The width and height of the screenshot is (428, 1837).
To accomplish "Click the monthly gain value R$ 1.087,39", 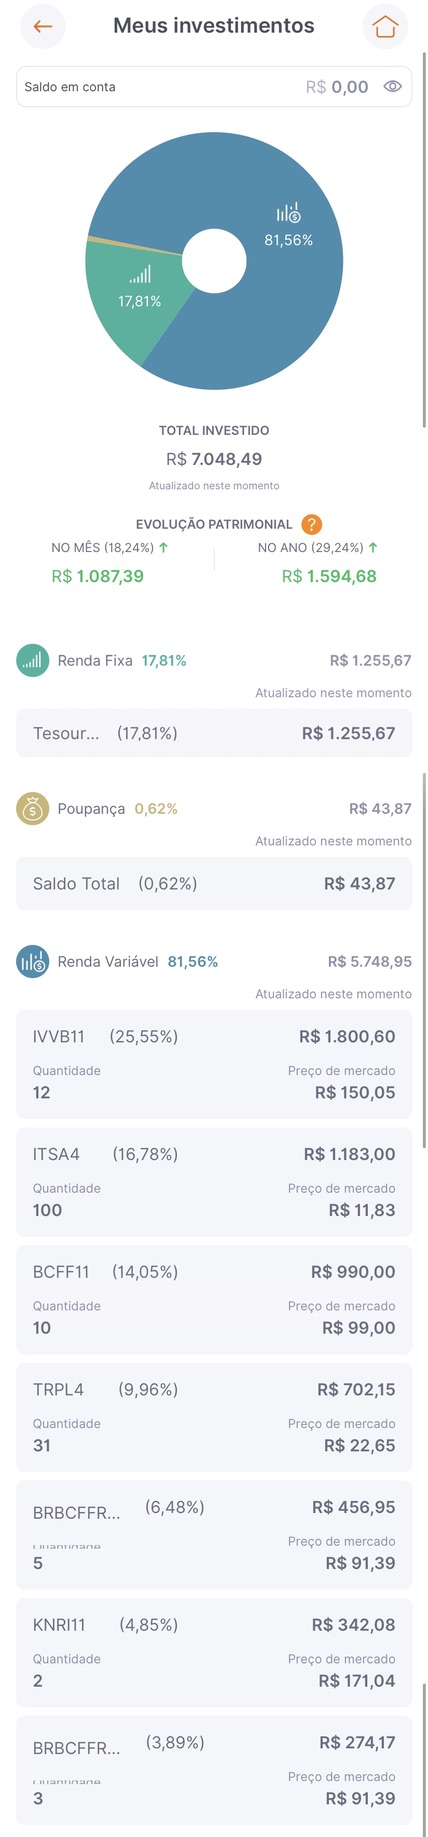I will pyautogui.click(x=98, y=576).
